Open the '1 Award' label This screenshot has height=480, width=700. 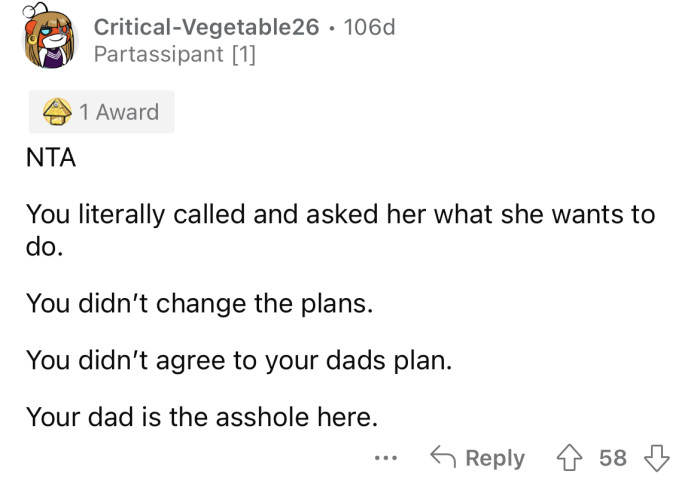(x=119, y=112)
